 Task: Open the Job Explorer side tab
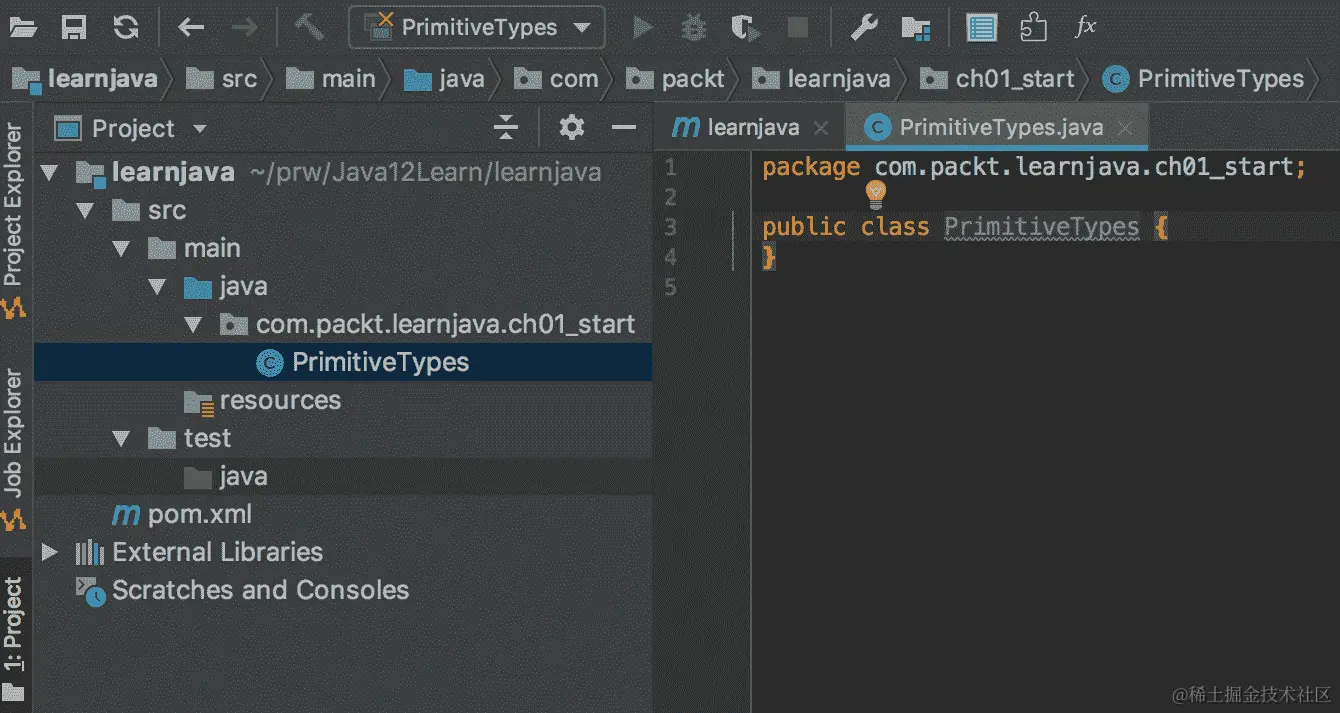[14, 448]
